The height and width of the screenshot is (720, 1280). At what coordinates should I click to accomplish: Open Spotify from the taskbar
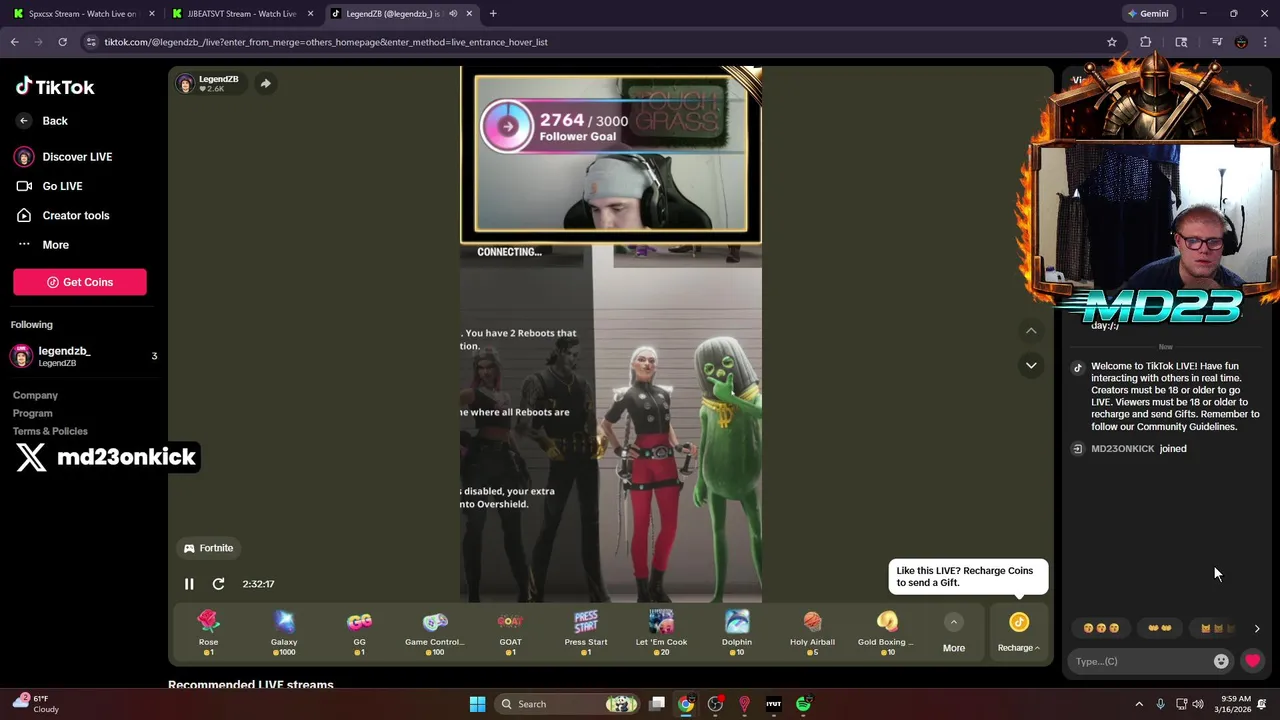tap(803, 704)
